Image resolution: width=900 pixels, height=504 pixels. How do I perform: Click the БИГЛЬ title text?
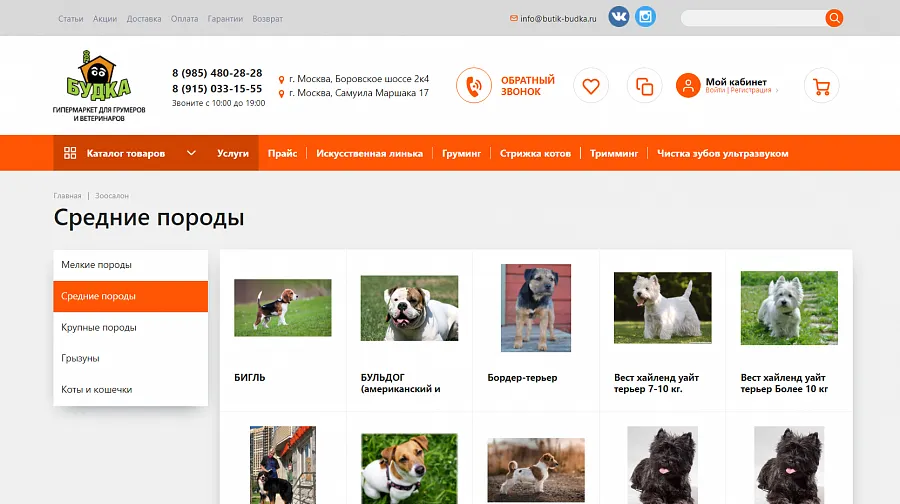(250, 378)
